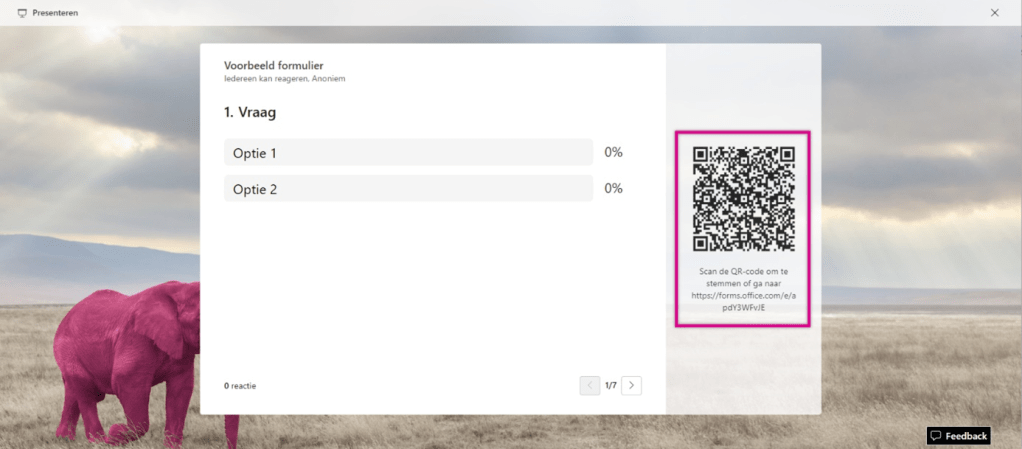
Task: Go to the next question with right chevron
Action: tap(632, 385)
